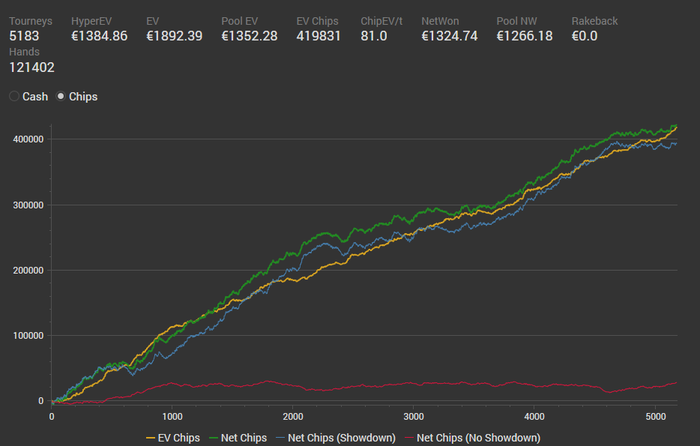Click the 5000 x-axis label
This screenshot has height=446, width=700.
[655, 417]
